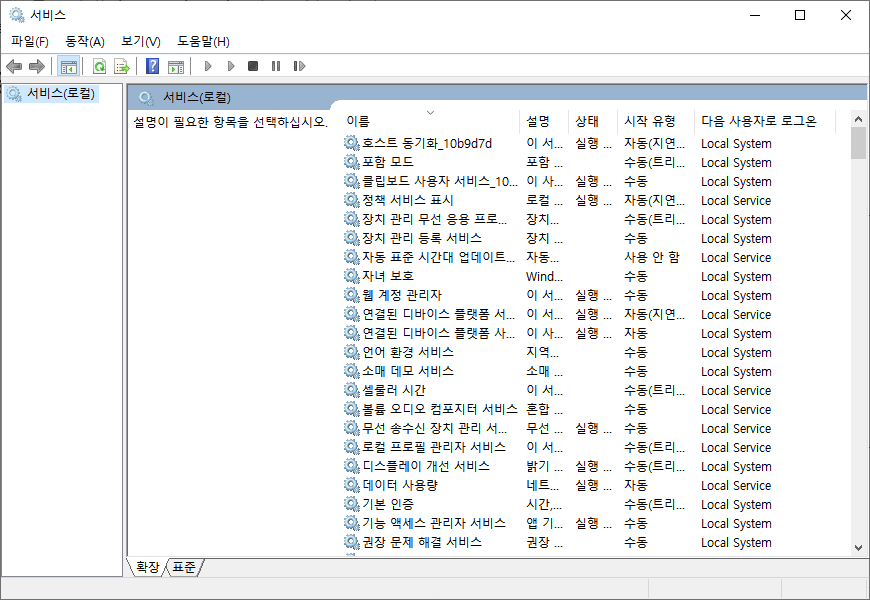Select 볼륨 오디오 컴포지터 서비스 row
Screen dimensions: 870x600
589,409
